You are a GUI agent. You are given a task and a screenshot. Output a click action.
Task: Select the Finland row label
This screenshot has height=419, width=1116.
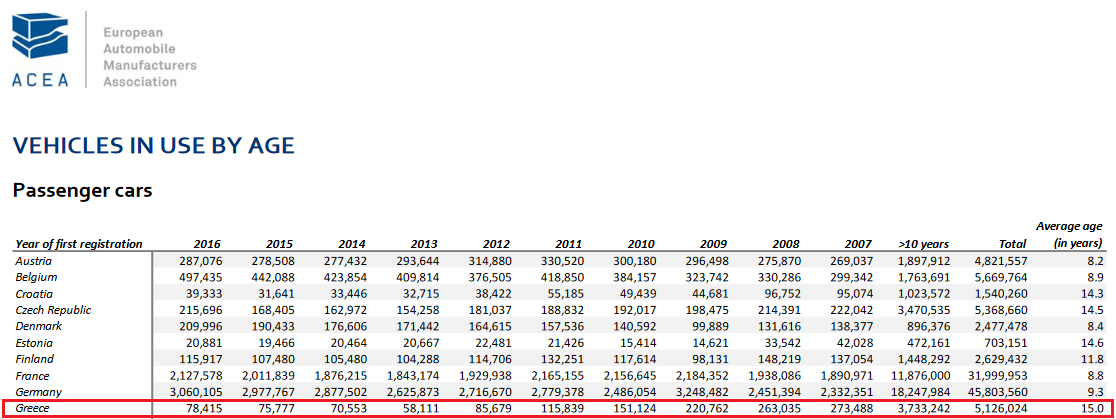34,359
